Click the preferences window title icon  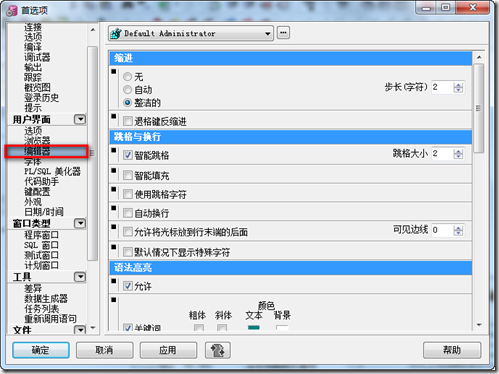coord(12,11)
